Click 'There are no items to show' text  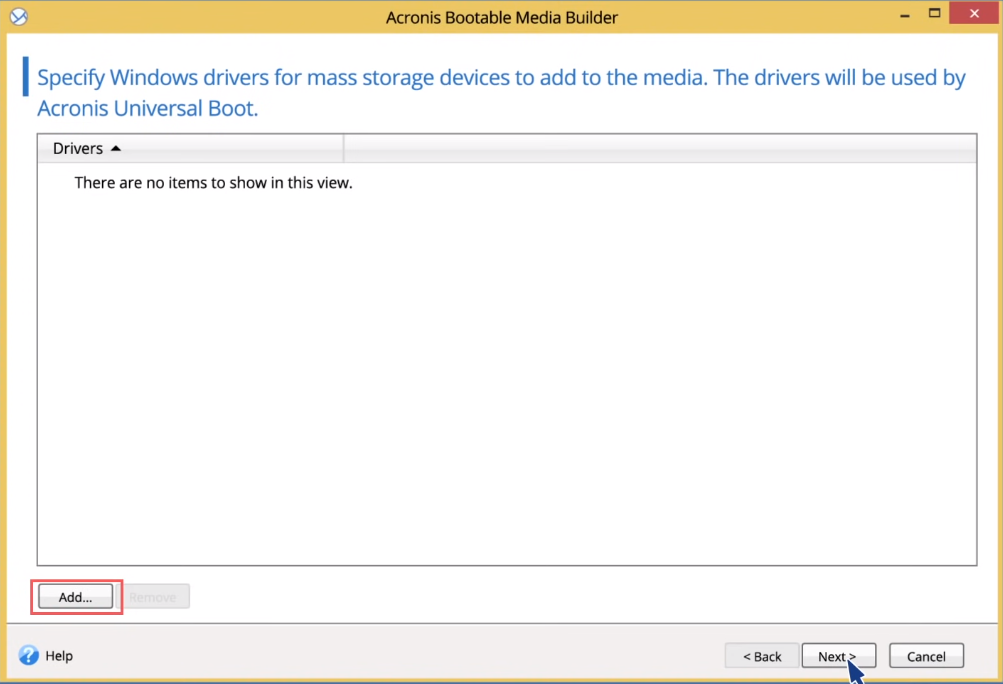213,183
